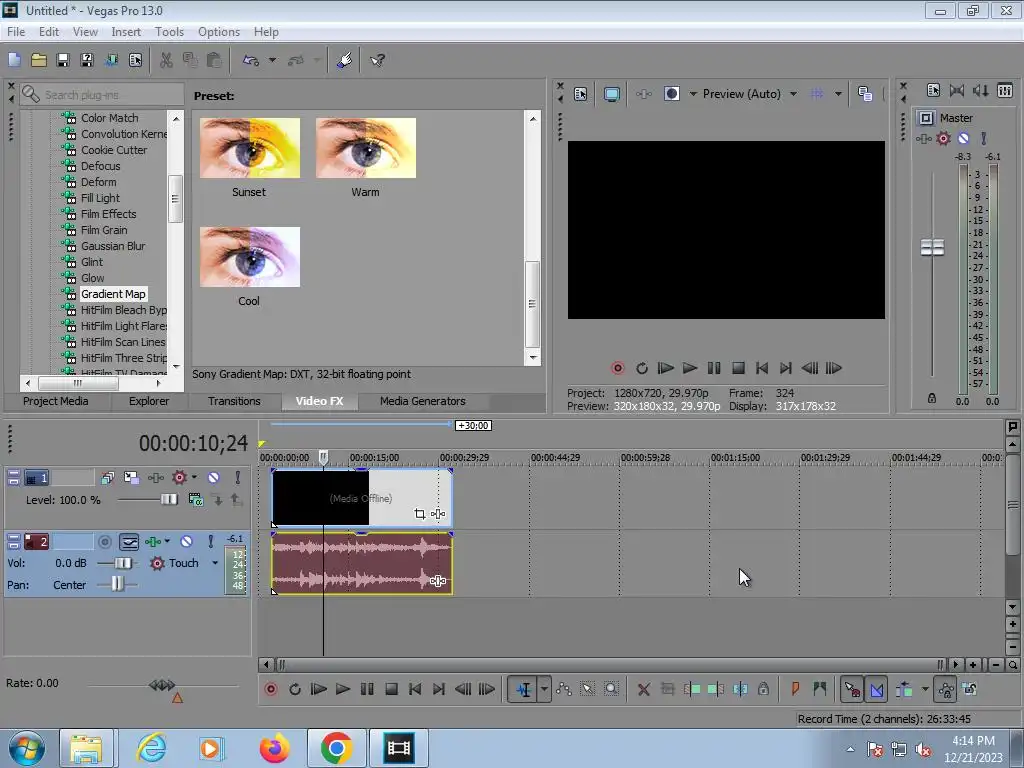
Task: Choose the Sunset preset thumbnail
Action: point(249,148)
